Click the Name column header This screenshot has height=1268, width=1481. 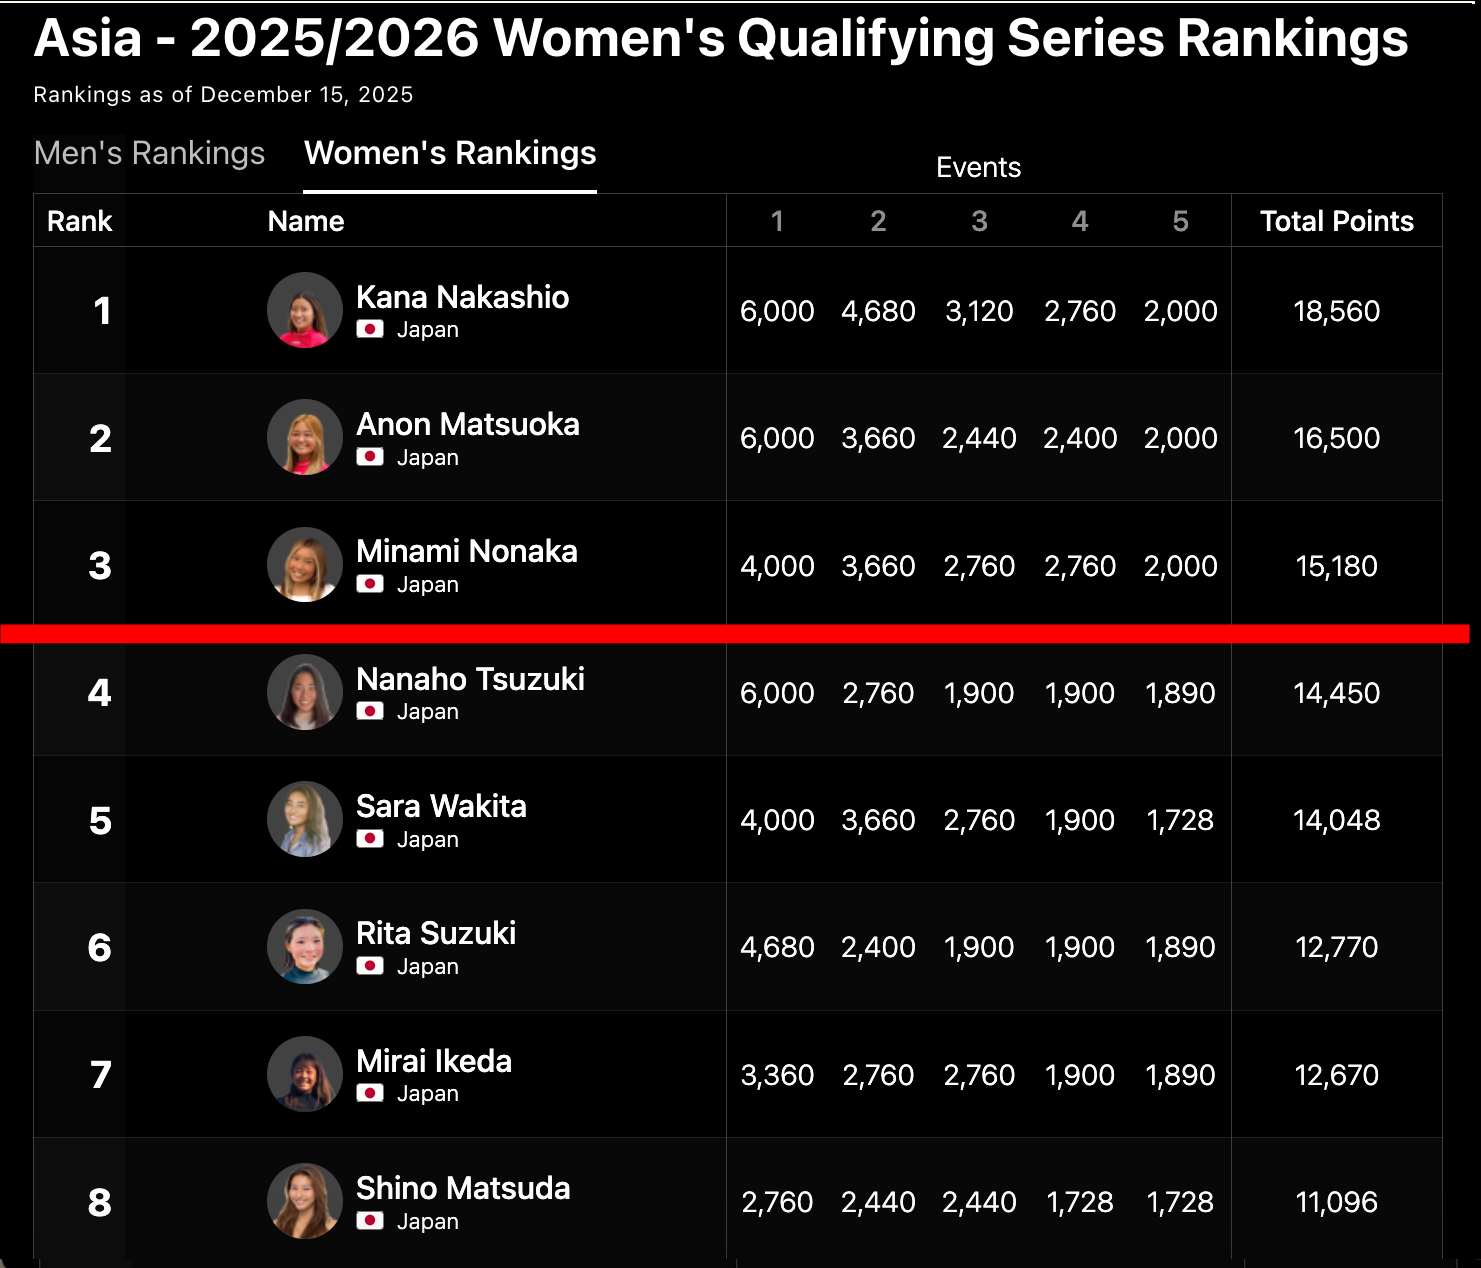pos(306,221)
